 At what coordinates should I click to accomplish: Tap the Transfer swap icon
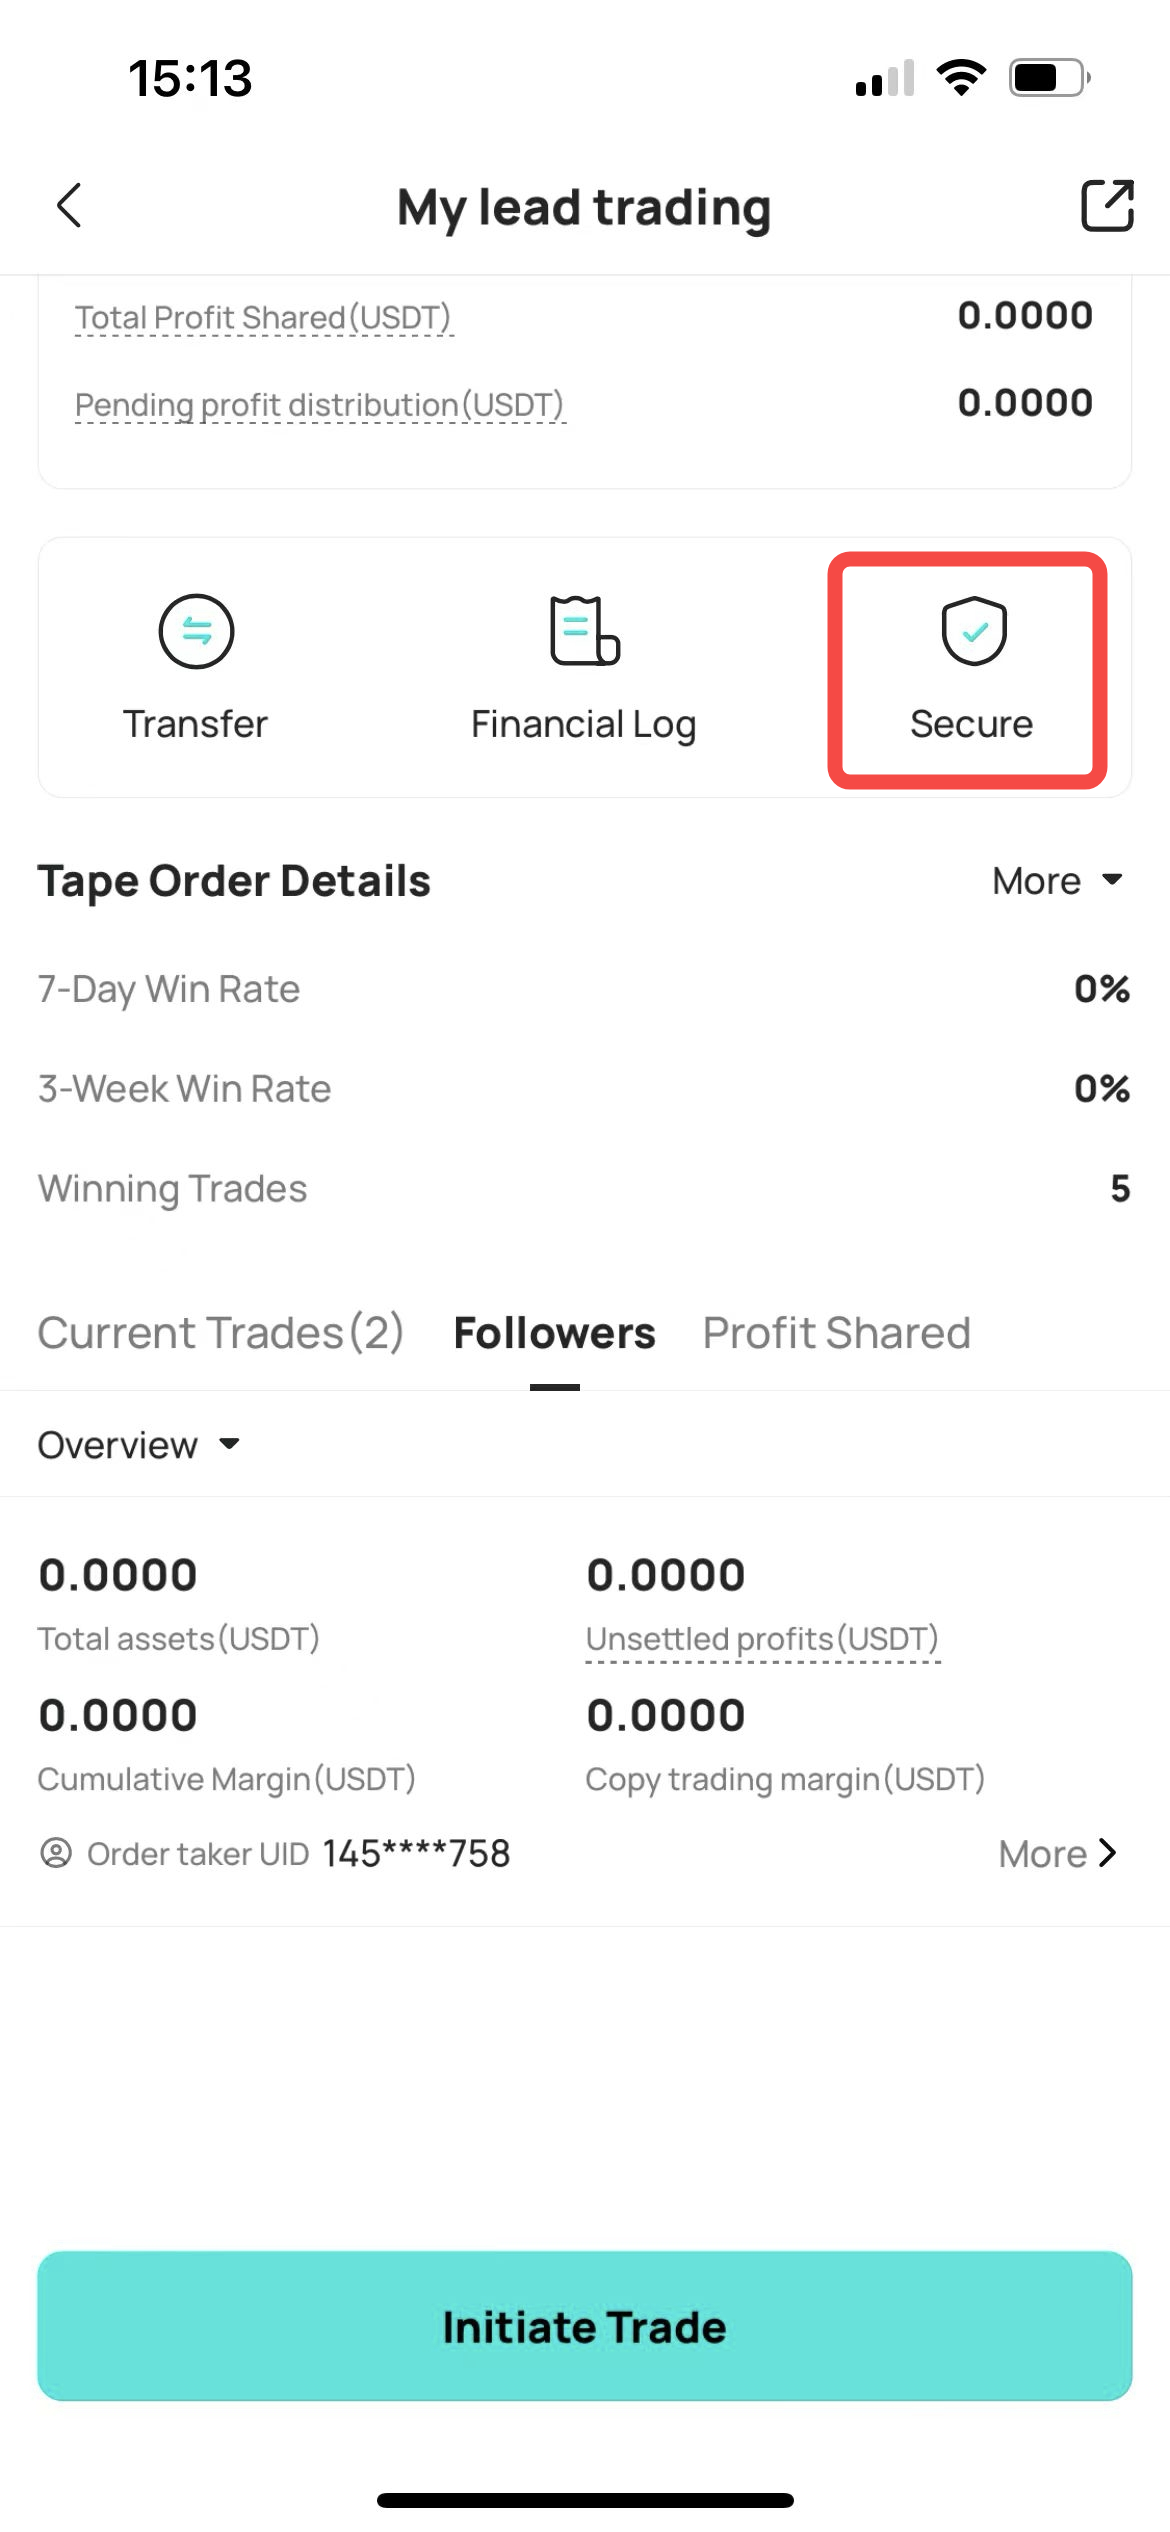[x=196, y=631]
